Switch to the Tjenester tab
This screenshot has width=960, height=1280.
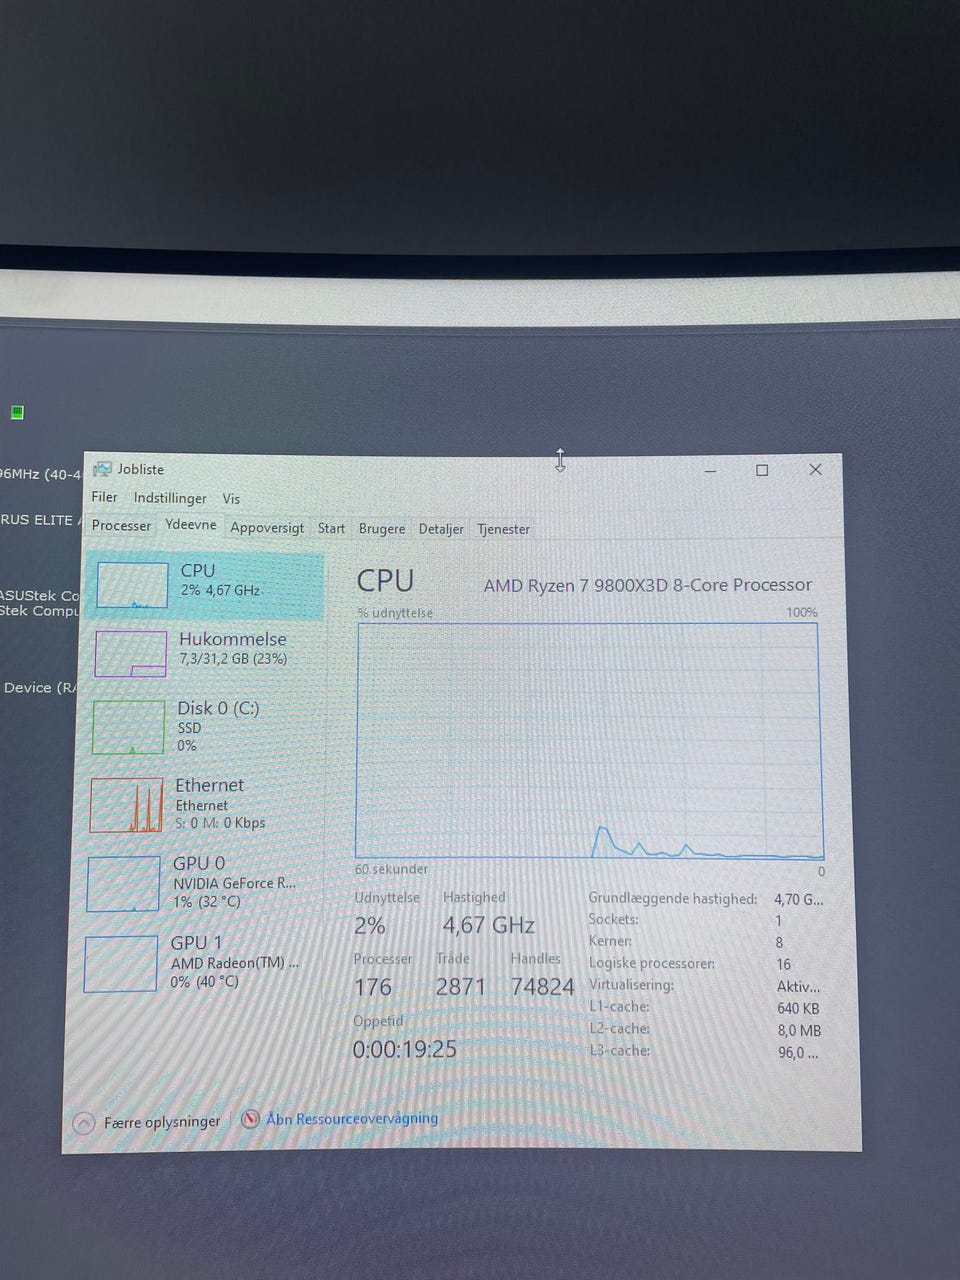point(503,529)
